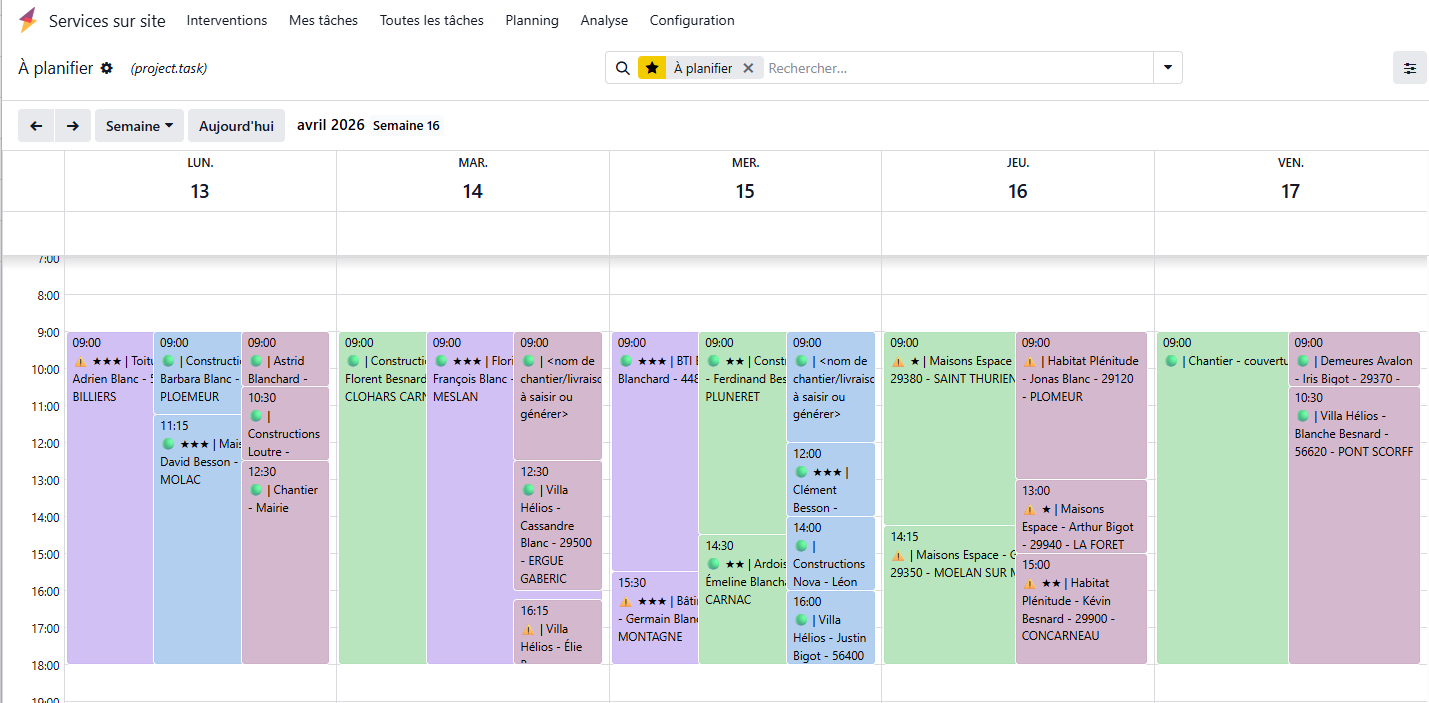Screen dimensions: 1429x703
Task: Open Thursday 13:00 Maisons Espace Arthur Bigot event
Action: 1080,516
